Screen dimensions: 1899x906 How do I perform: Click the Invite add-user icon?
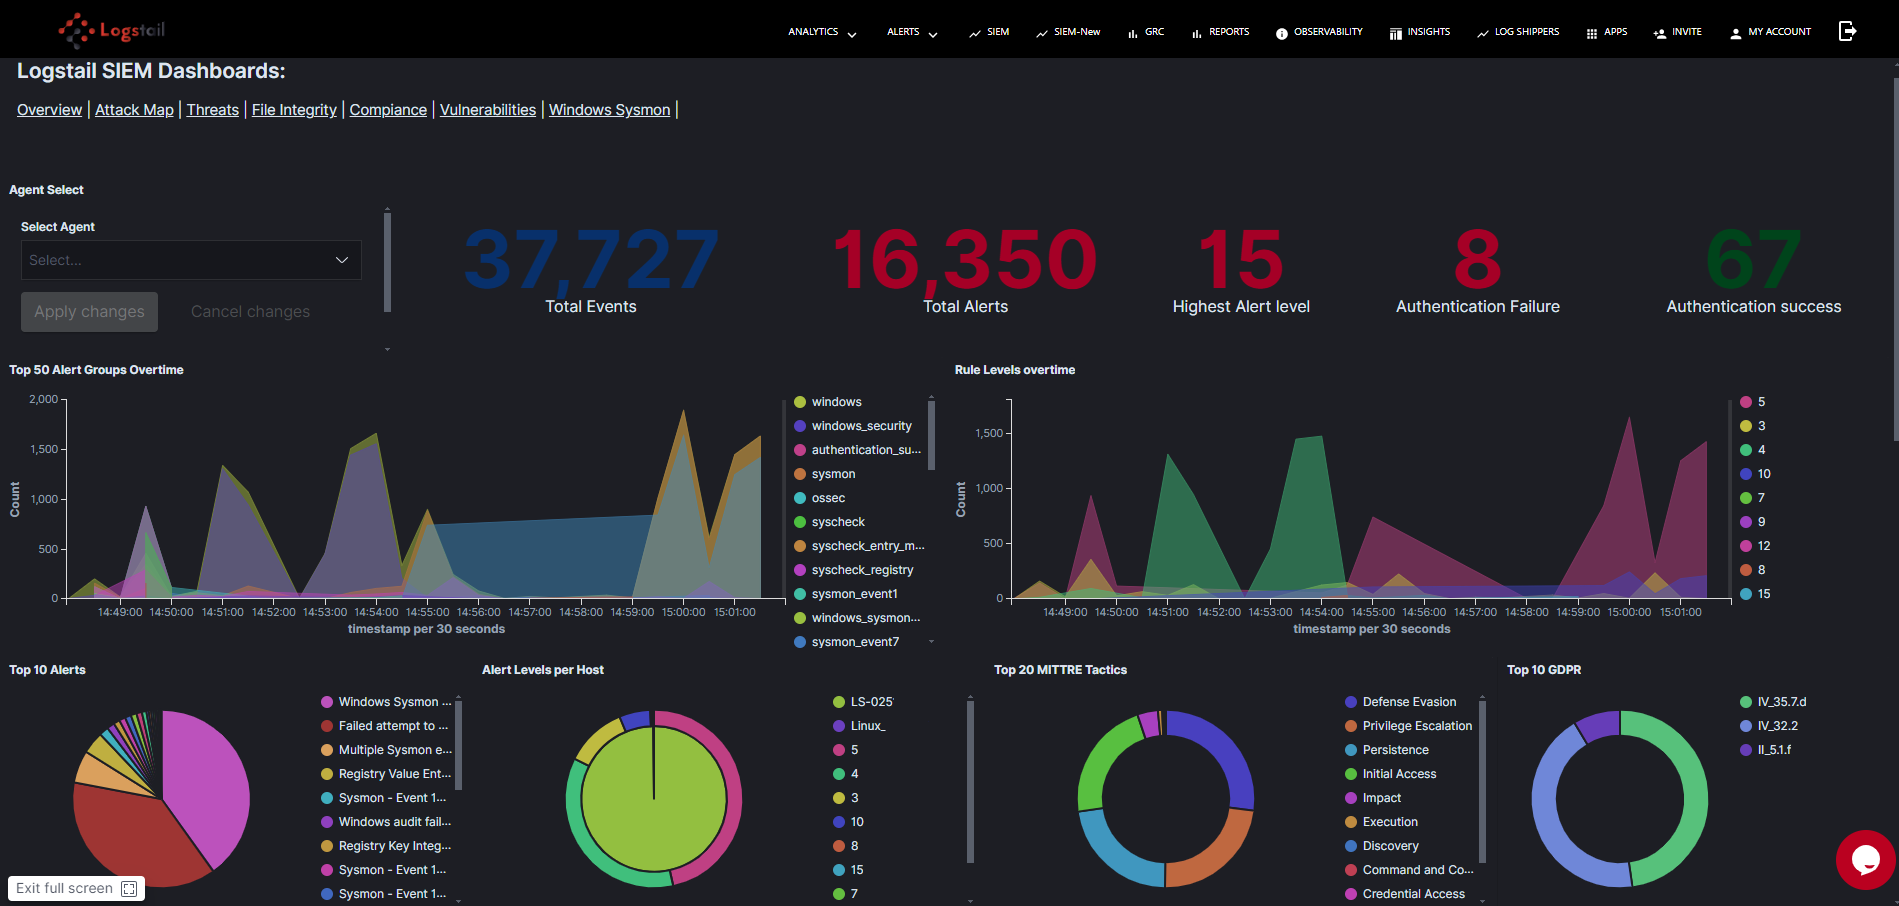(x=1660, y=33)
